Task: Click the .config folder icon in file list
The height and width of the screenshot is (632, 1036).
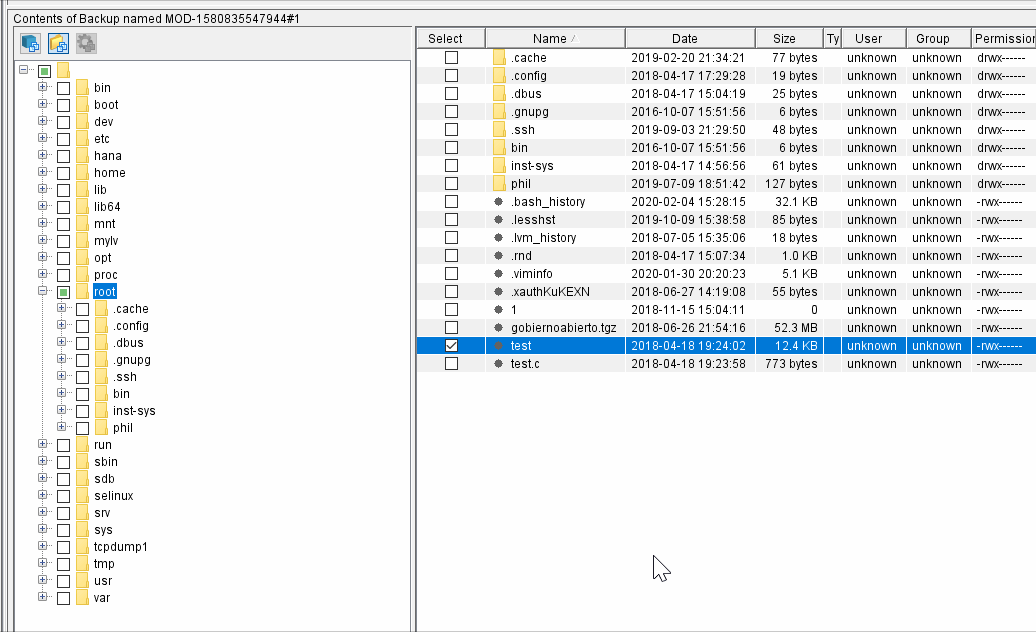Action: (x=499, y=75)
